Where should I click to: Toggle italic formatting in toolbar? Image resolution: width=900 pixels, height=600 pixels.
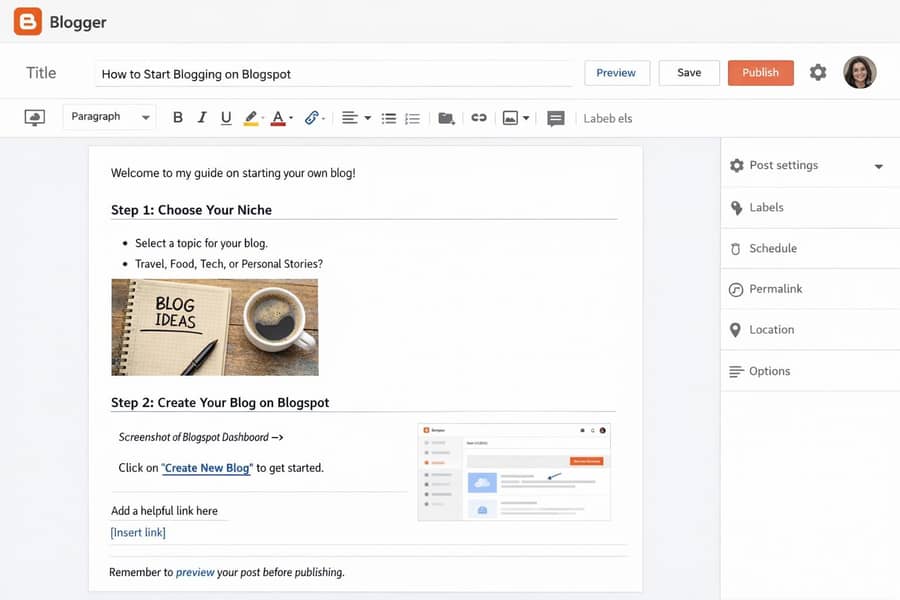(202, 118)
